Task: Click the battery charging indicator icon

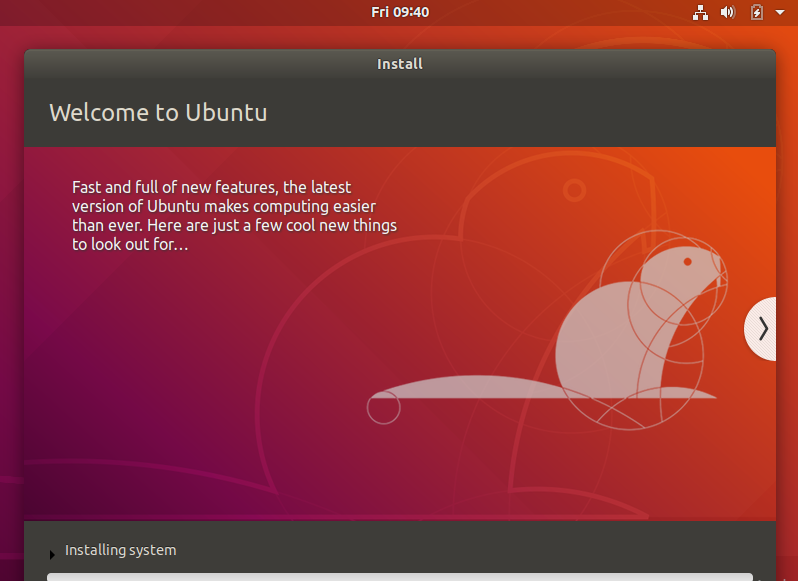Action: tap(757, 13)
